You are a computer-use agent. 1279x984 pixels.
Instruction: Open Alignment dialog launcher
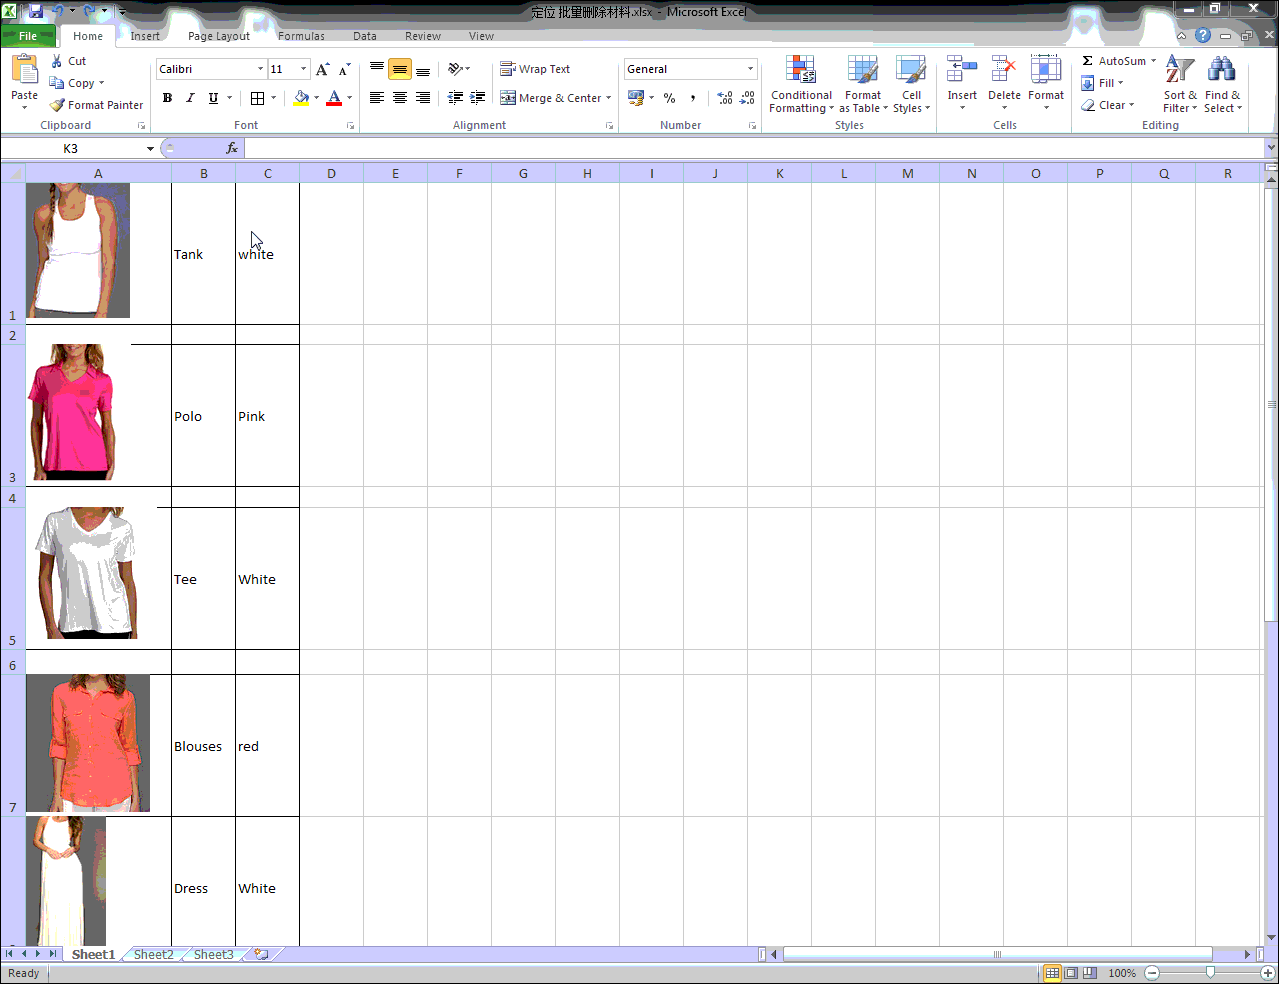point(609,126)
